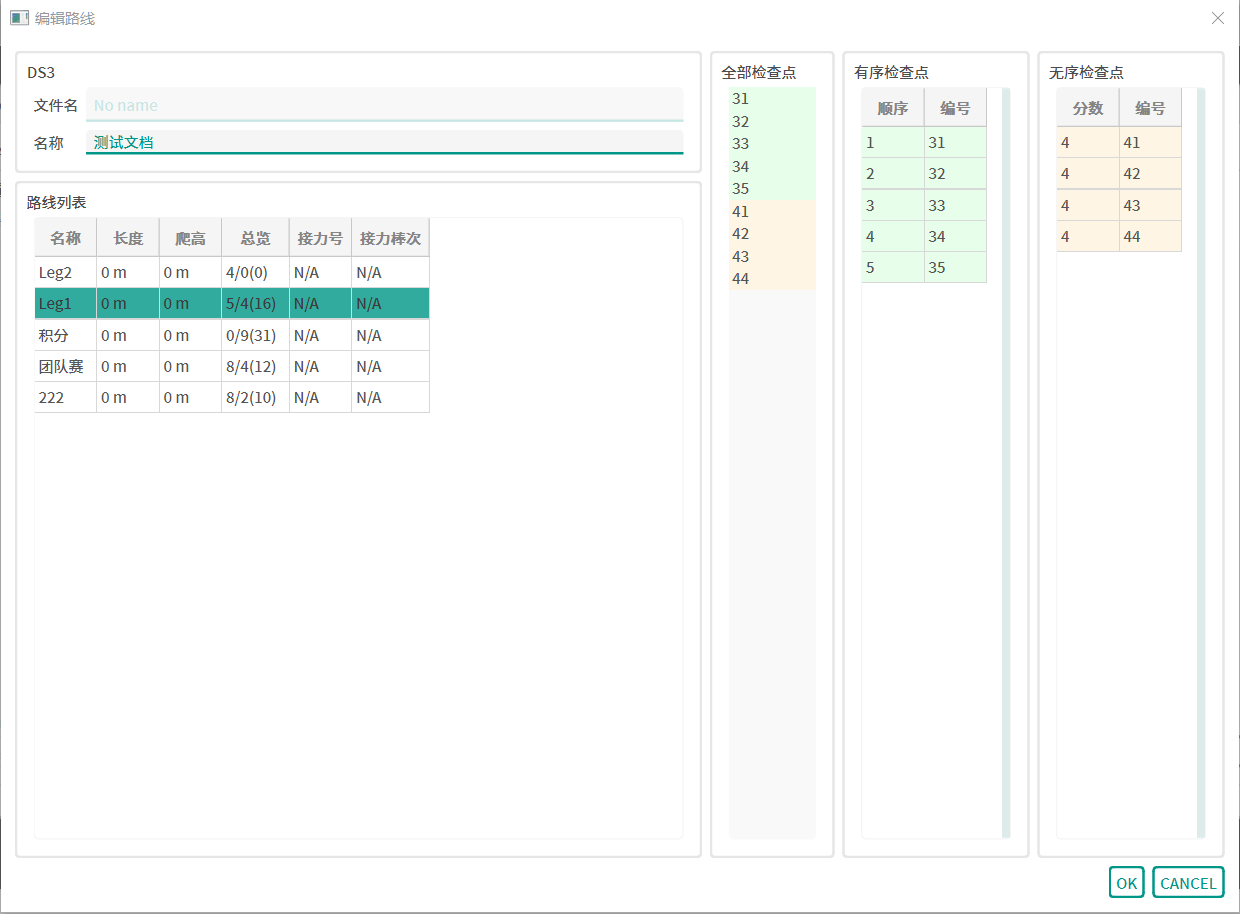Image resolution: width=1240 pixels, height=914 pixels.
Task: Focus the 文件名 input field
Action: pos(384,105)
